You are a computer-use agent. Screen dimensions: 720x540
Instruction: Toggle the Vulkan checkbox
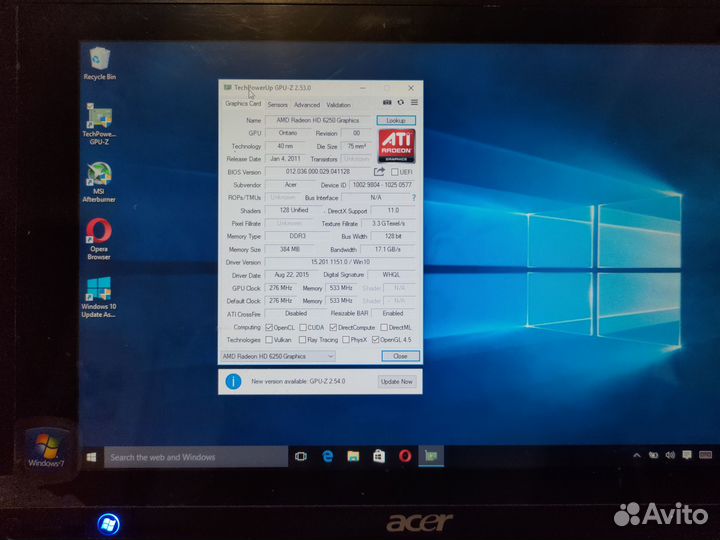[269, 340]
